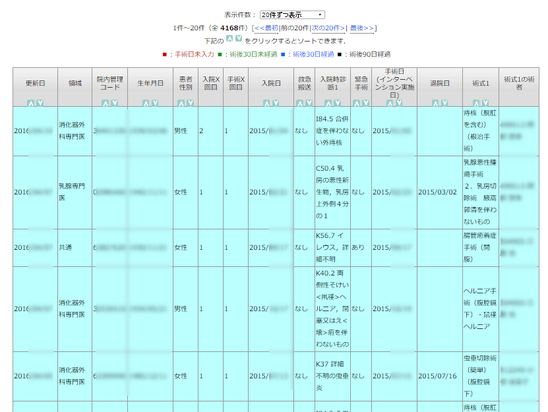Sort 緊急手術 column ascending
Viewport: 548px width, 412px height.
(356, 103)
